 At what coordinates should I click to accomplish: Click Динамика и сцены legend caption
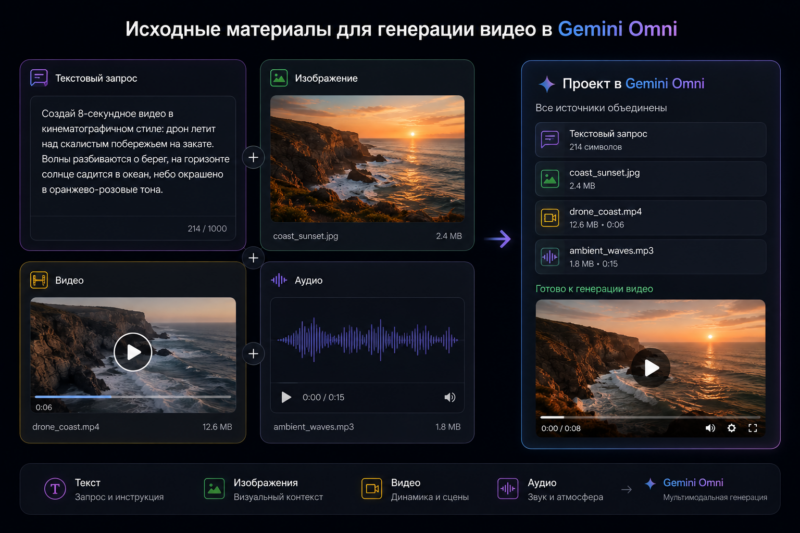(x=430, y=497)
